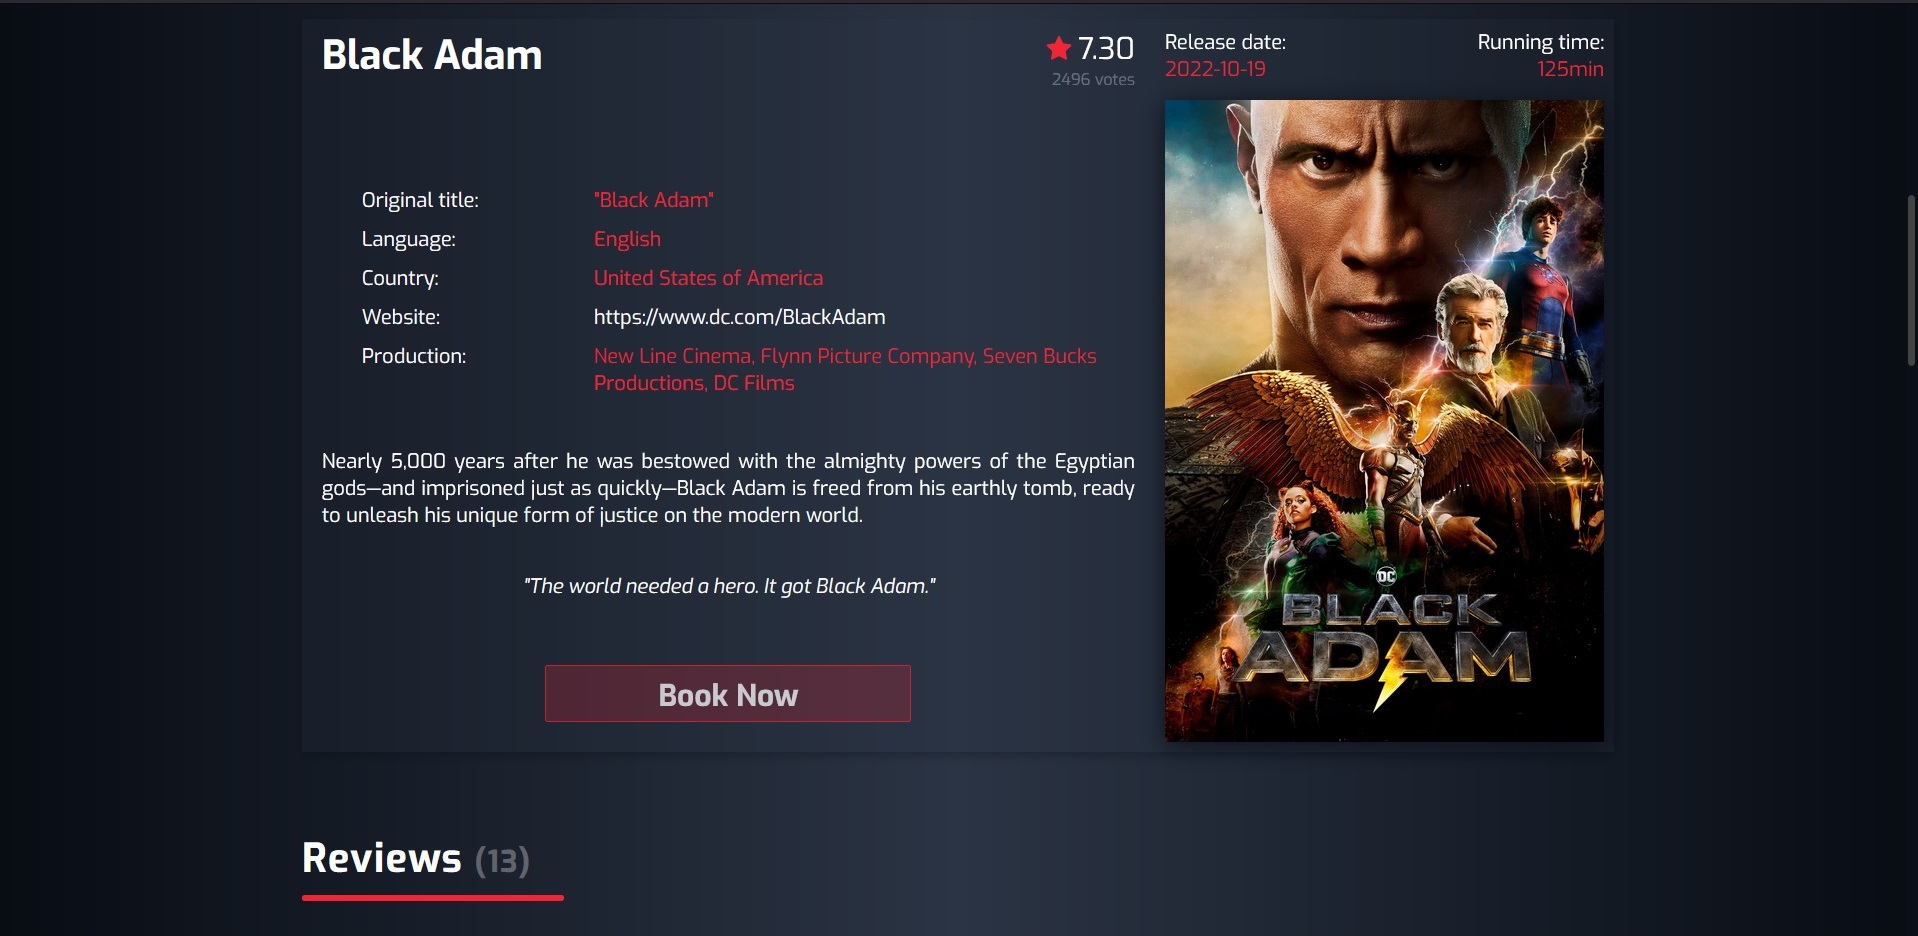Click the 2496 votes count
Image resolution: width=1918 pixels, height=936 pixels.
click(1093, 79)
